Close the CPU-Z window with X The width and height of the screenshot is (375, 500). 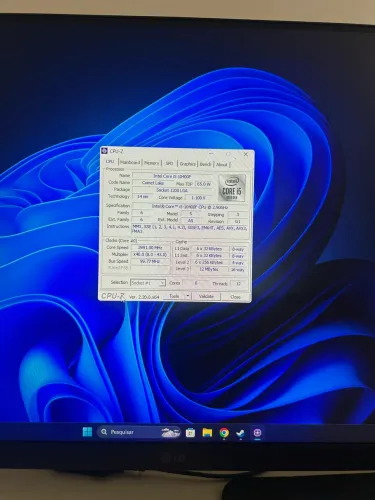246,154
